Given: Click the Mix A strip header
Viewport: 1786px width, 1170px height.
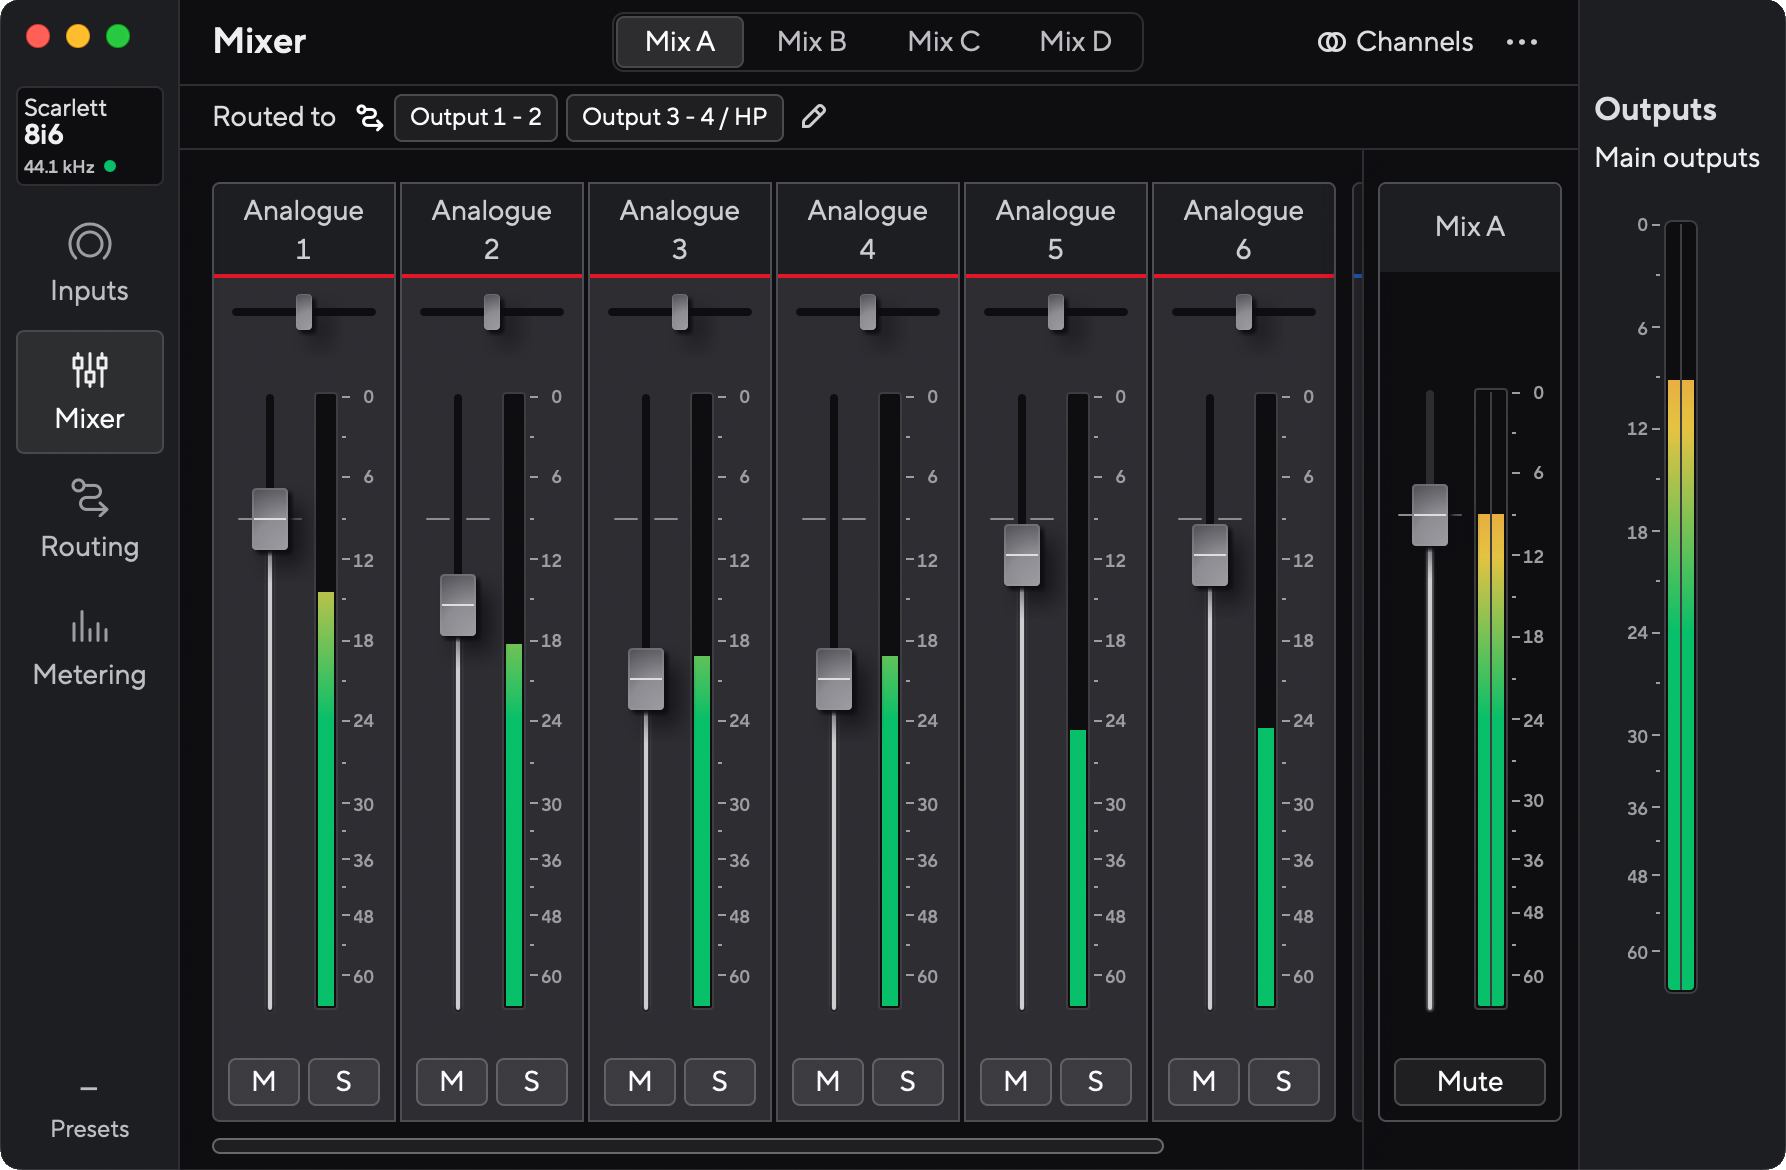Looking at the screenshot, I should pyautogui.click(x=1470, y=227).
